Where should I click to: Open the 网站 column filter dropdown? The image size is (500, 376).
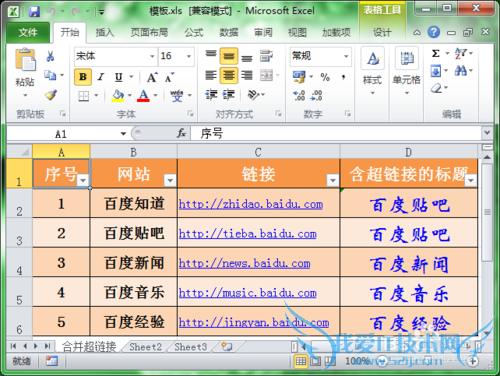coord(170,180)
